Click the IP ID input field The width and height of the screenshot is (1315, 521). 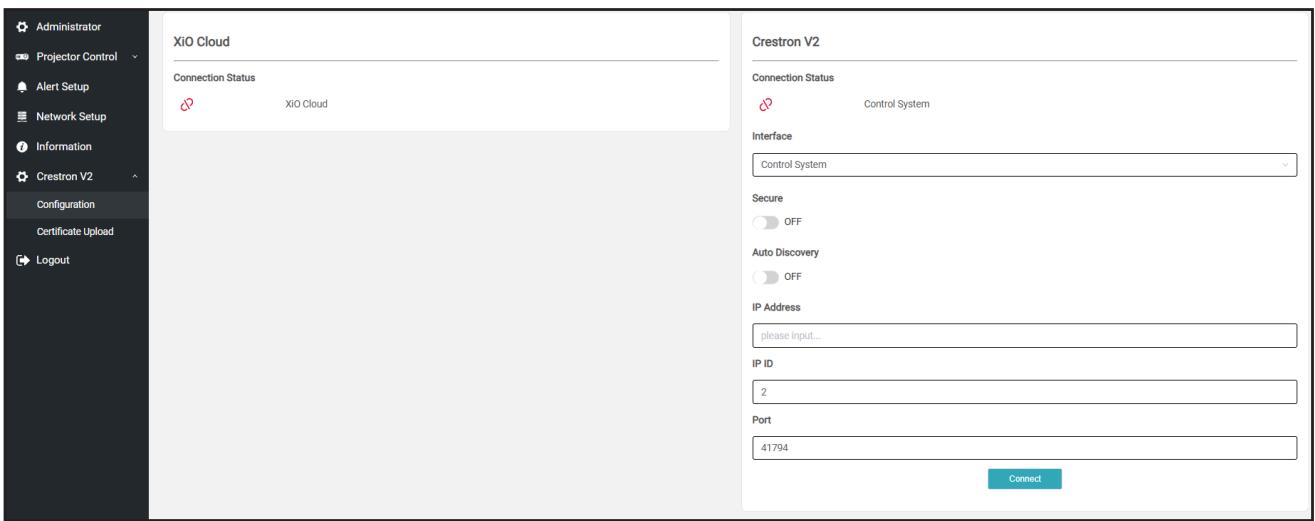(1023, 391)
